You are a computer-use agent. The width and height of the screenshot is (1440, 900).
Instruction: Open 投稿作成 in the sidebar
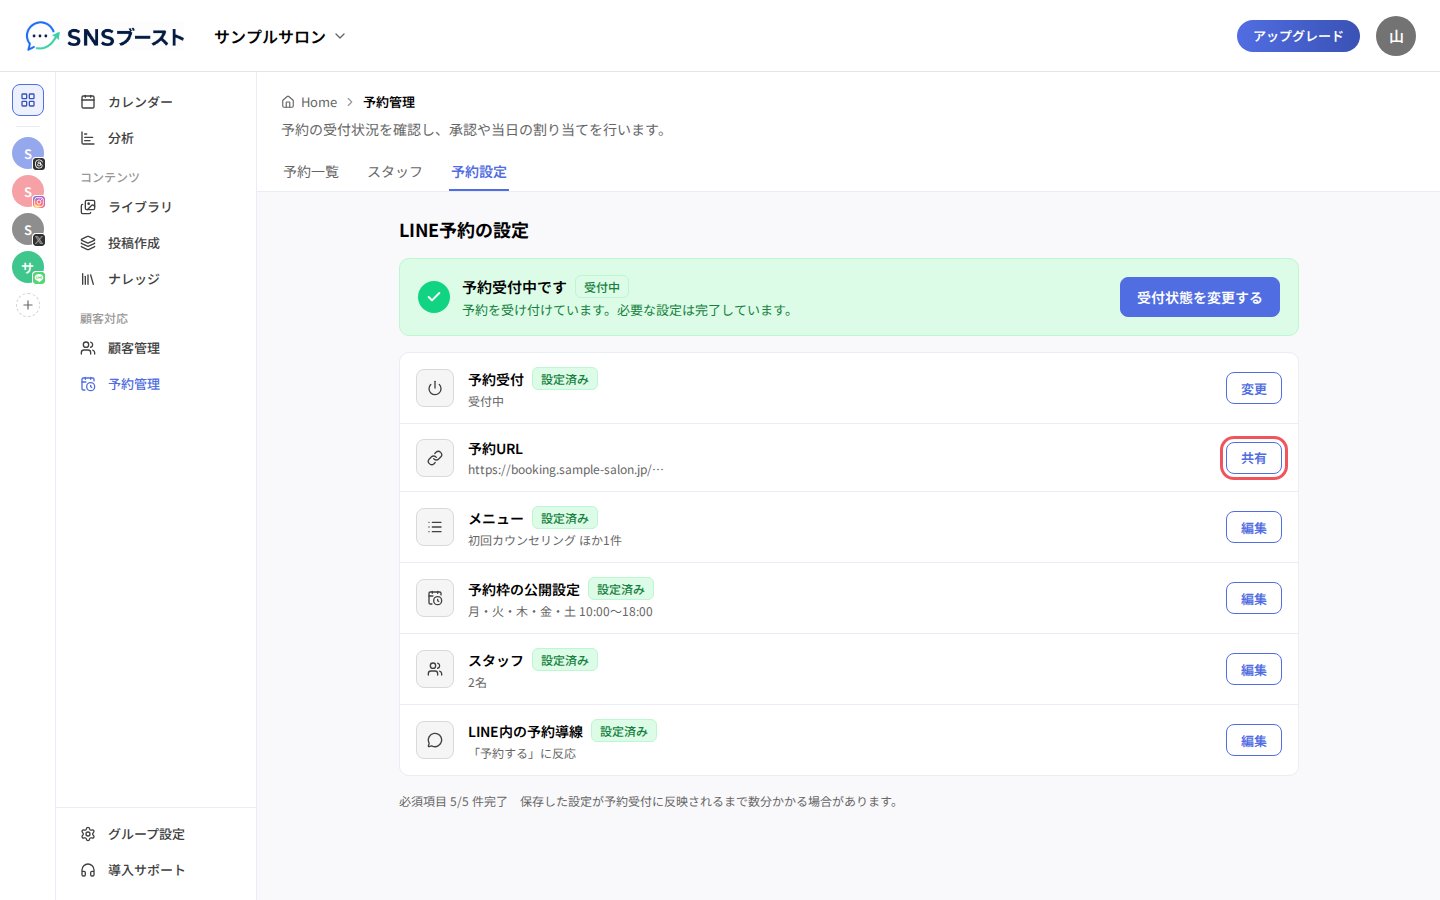point(156,243)
